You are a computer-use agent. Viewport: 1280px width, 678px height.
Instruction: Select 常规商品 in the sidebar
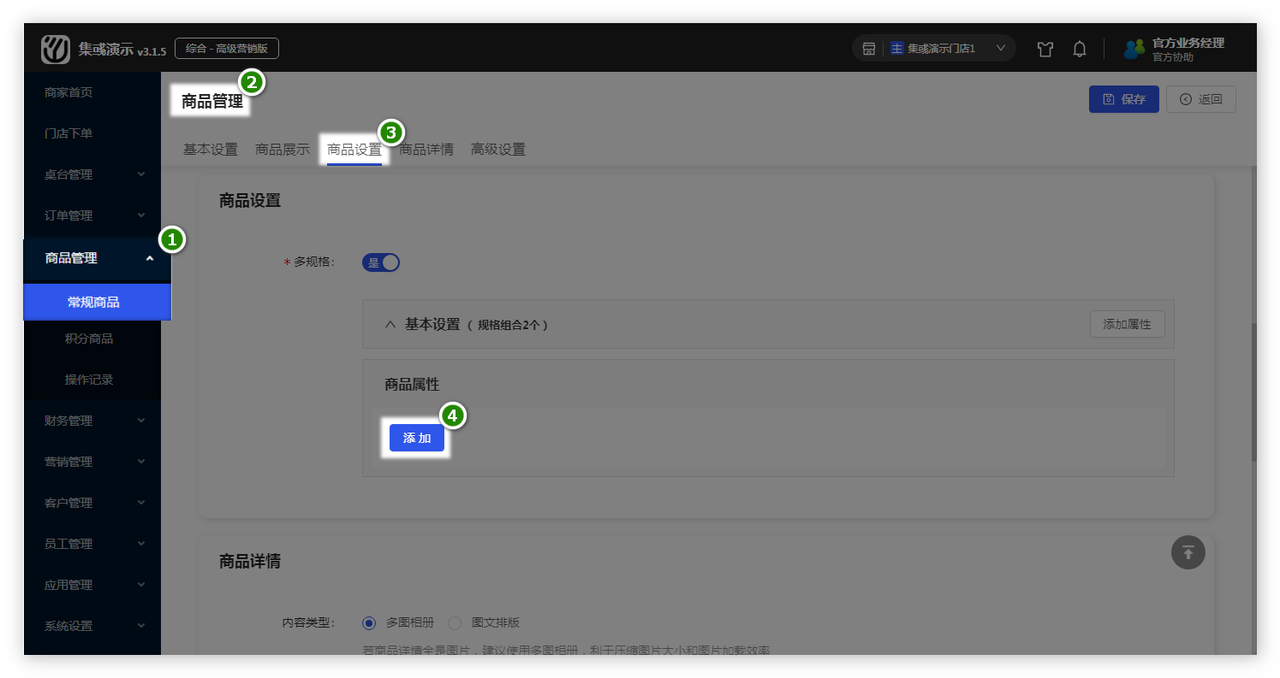point(97,302)
